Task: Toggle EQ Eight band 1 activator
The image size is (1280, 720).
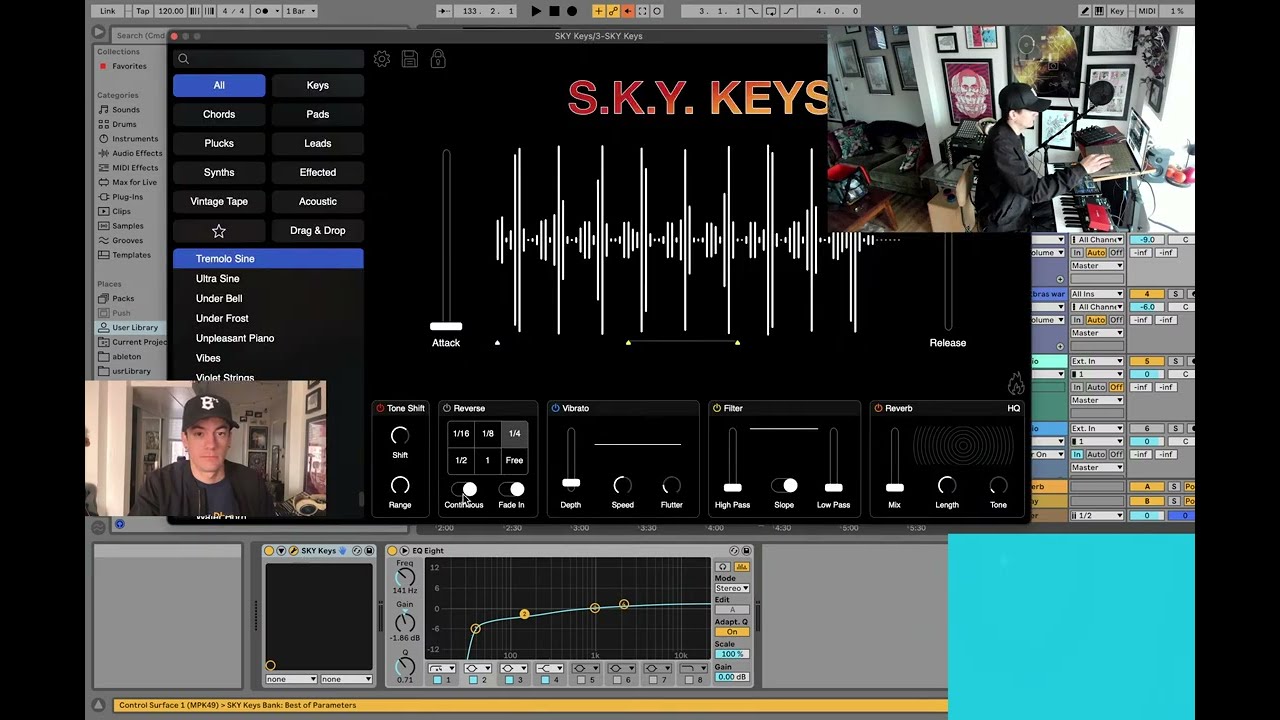Action: click(437, 679)
